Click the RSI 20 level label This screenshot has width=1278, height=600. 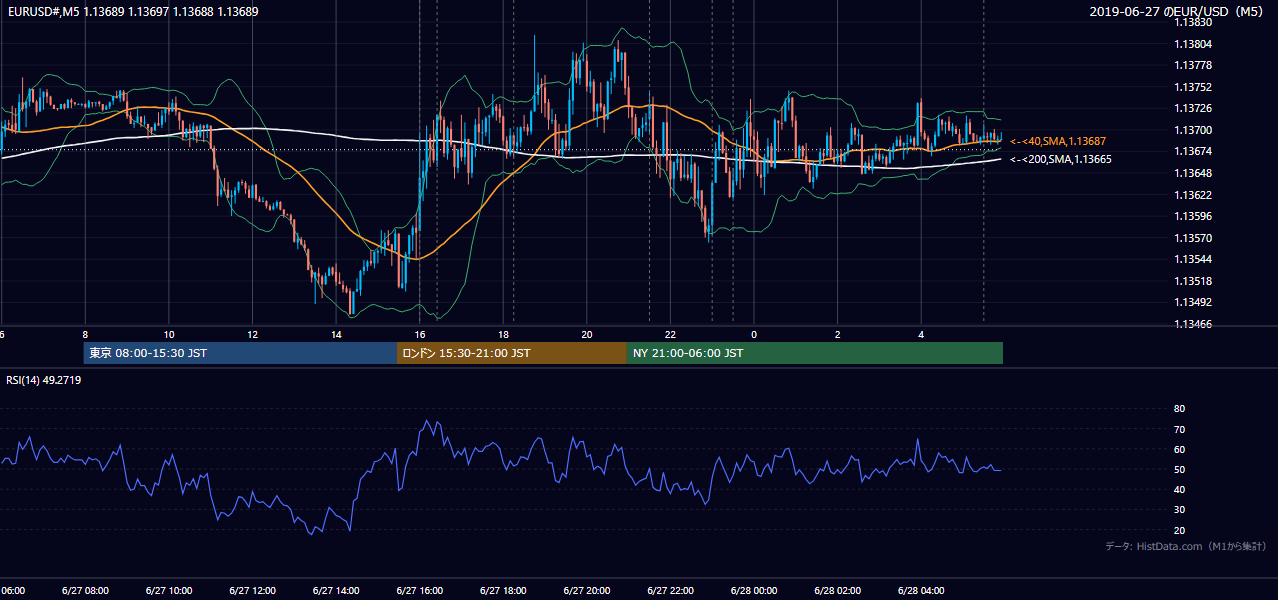point(1180,530)
